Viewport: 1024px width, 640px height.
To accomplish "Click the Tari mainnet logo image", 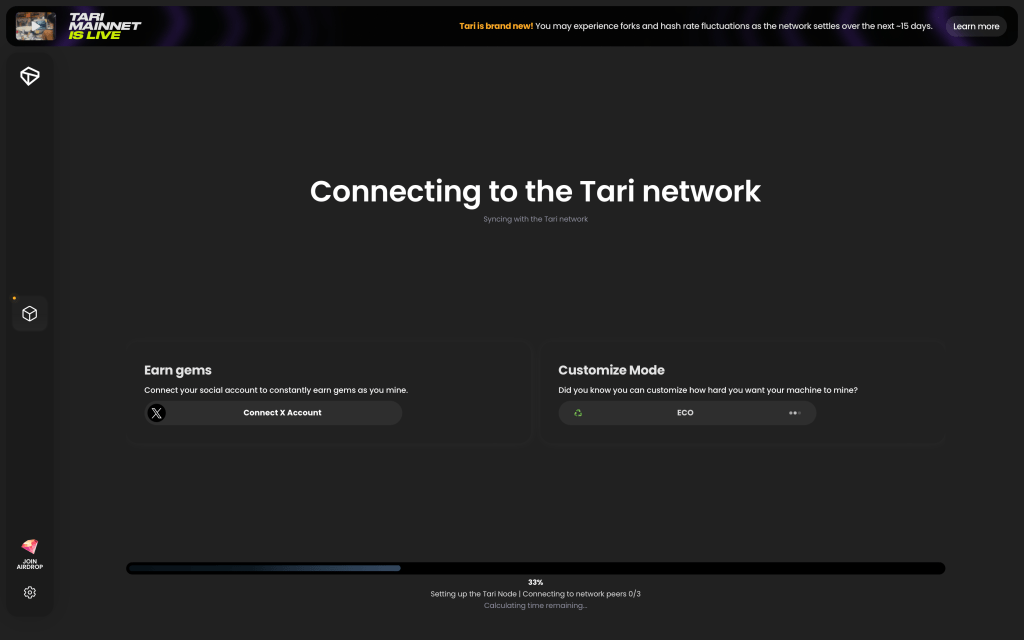I will [35, 26].
